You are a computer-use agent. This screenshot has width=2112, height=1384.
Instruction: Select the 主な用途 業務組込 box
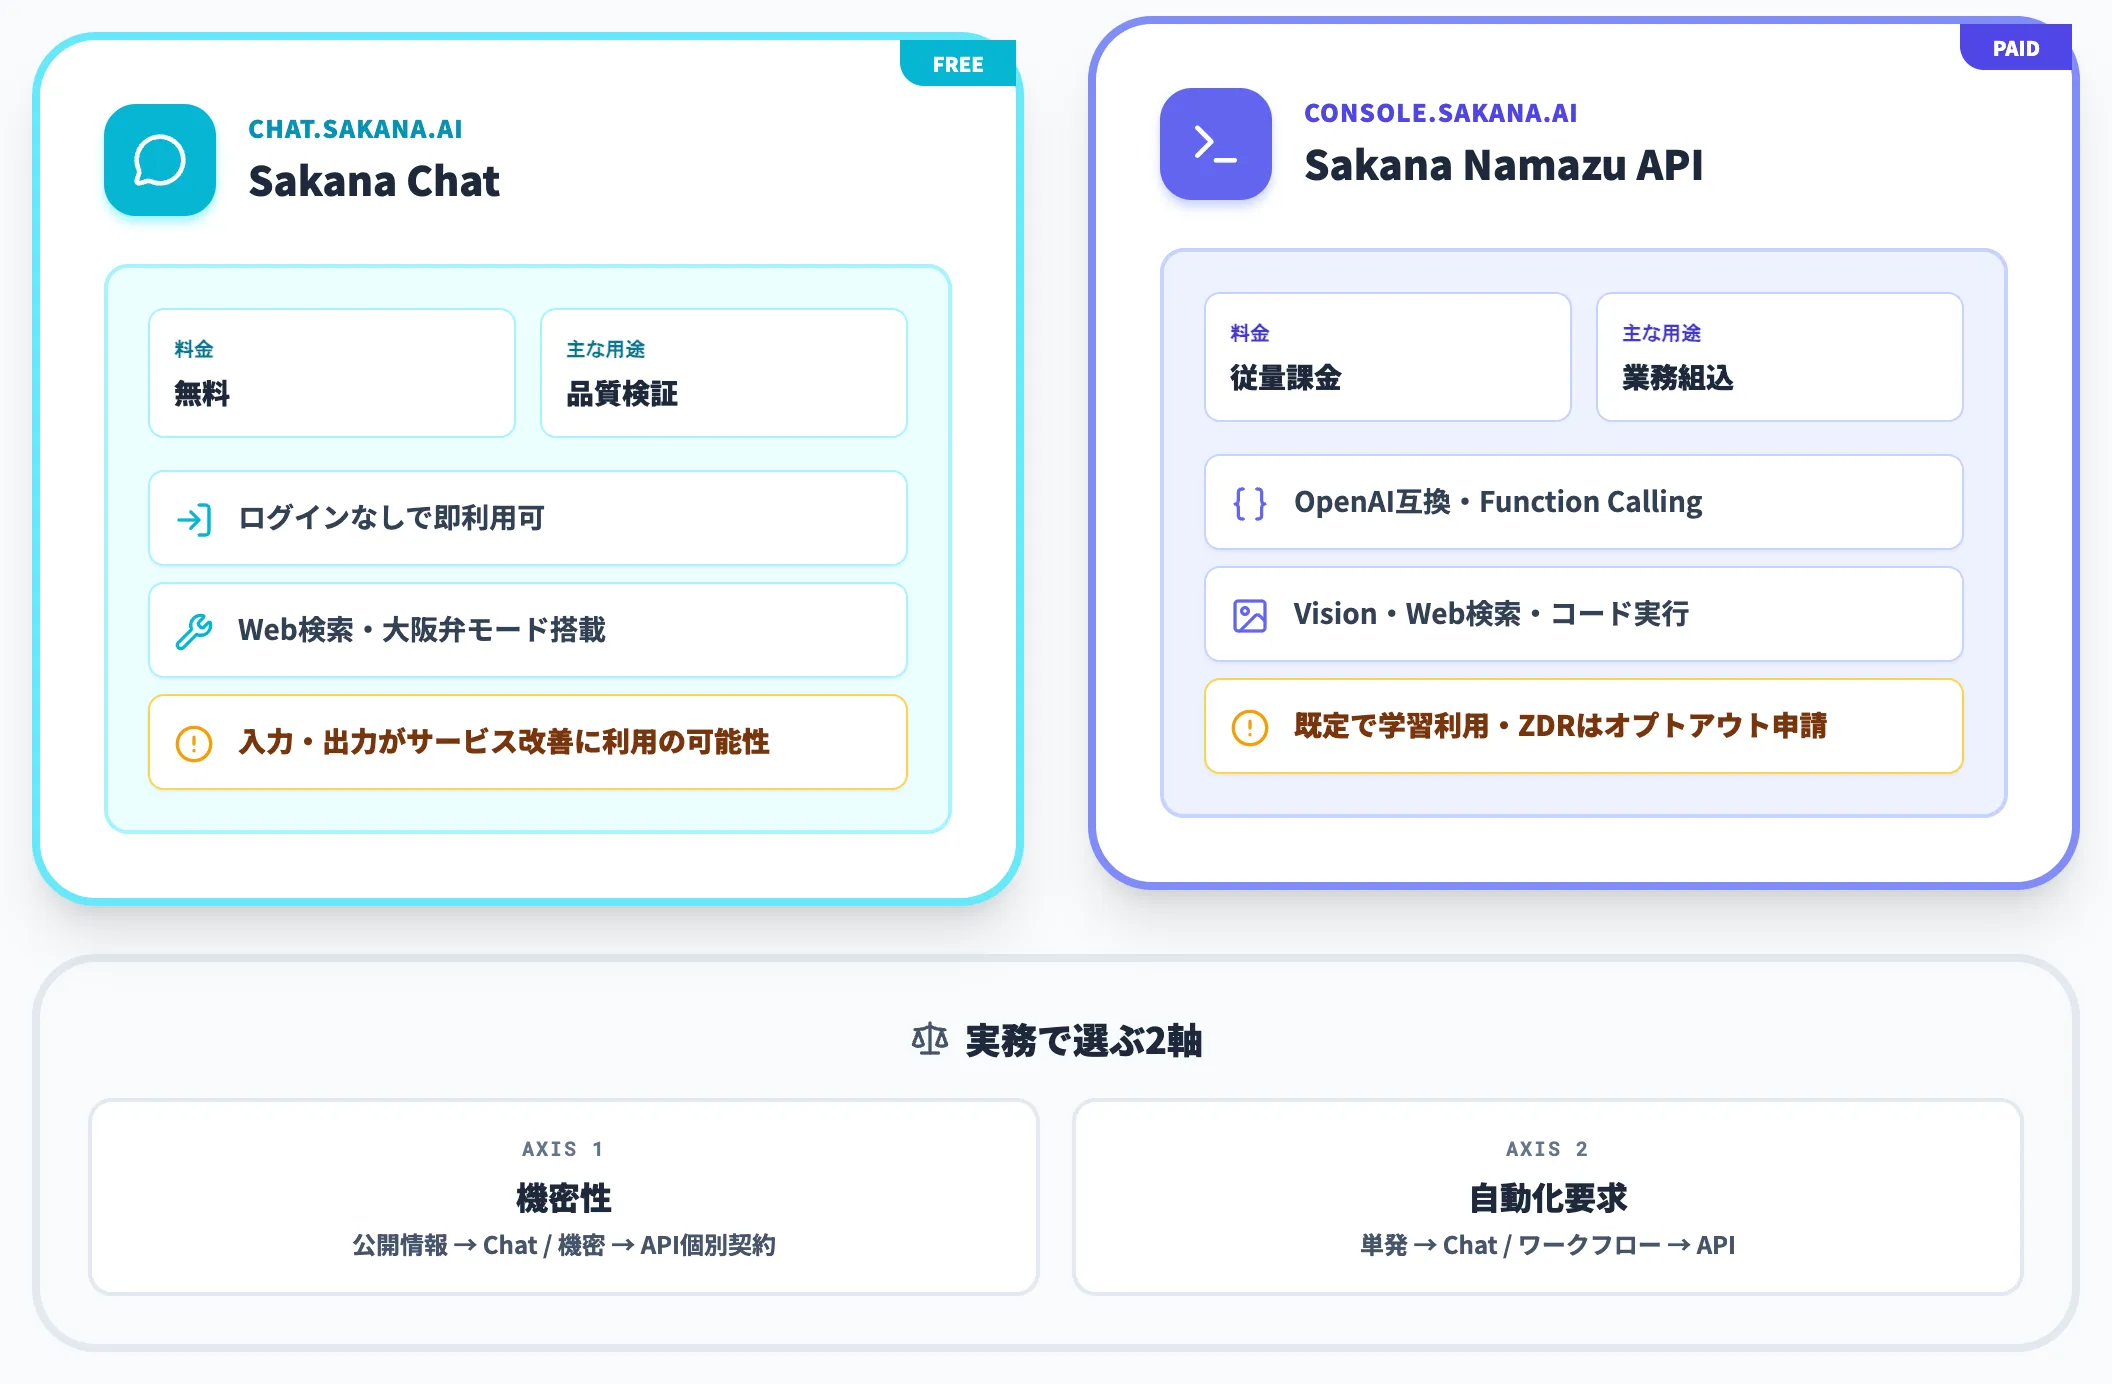coord(1780,357)
